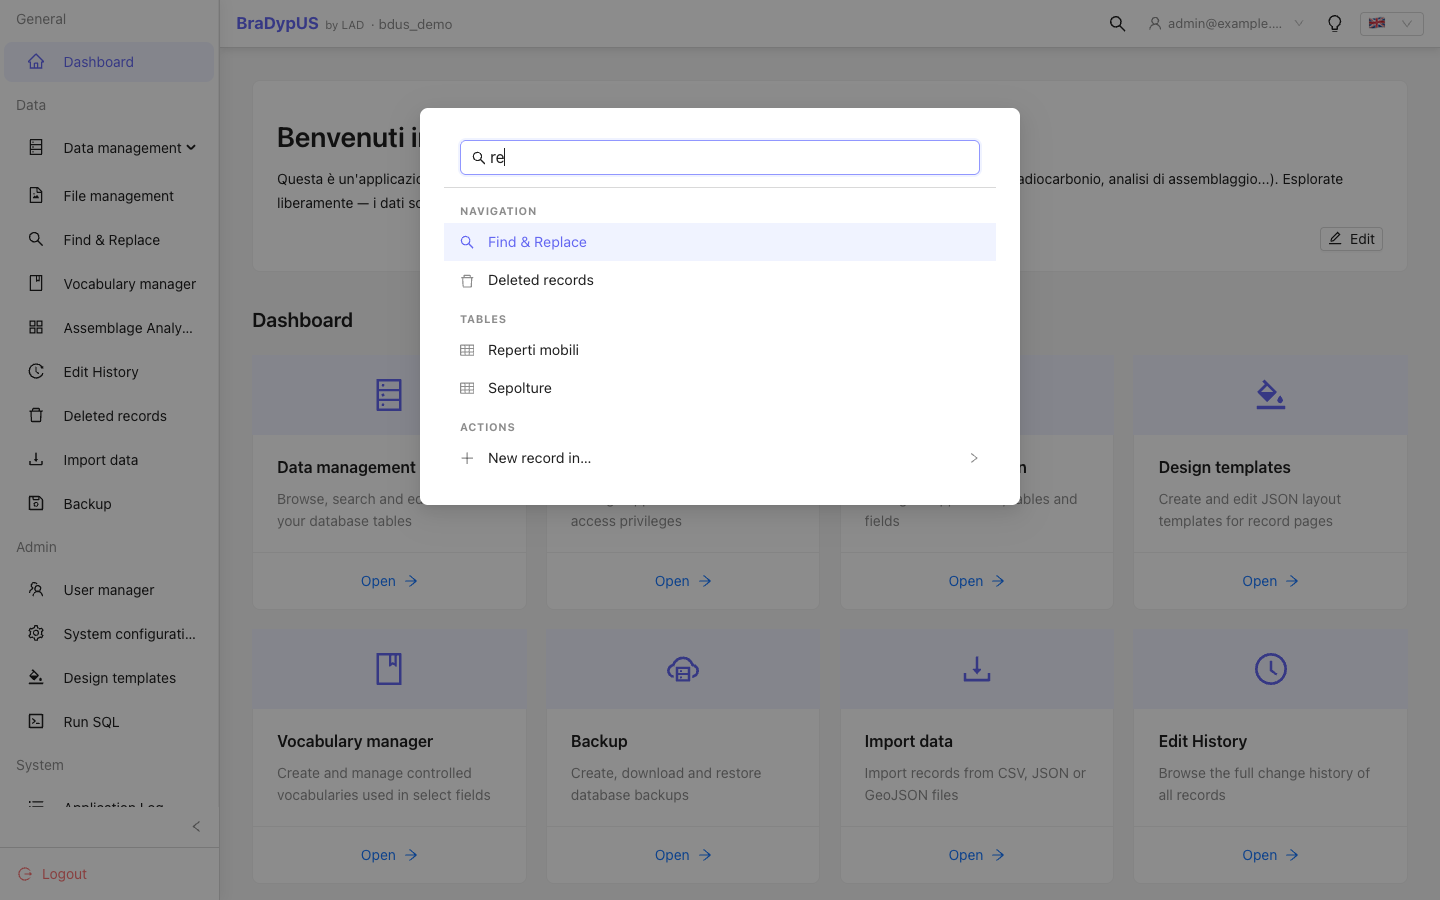Click the Data management server sidebar icon
1440x900 pixels.
point(36,148)
